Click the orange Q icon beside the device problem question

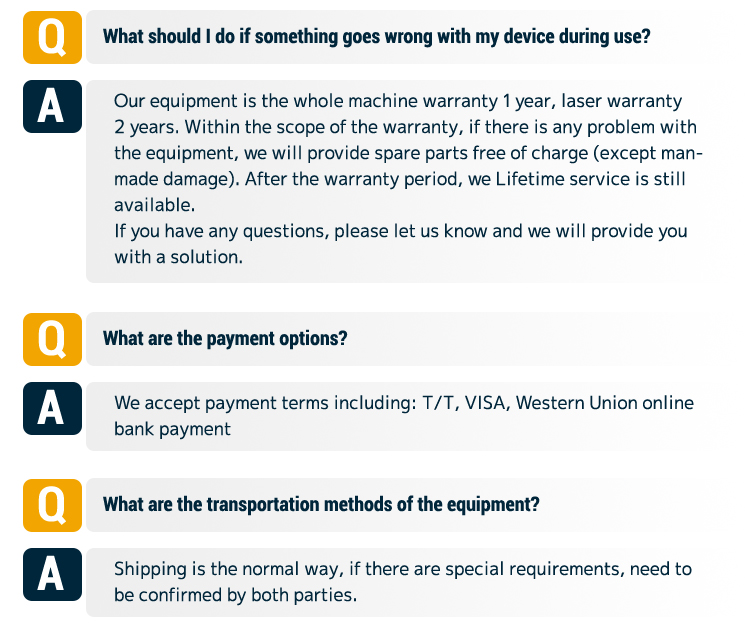(52, 38)
